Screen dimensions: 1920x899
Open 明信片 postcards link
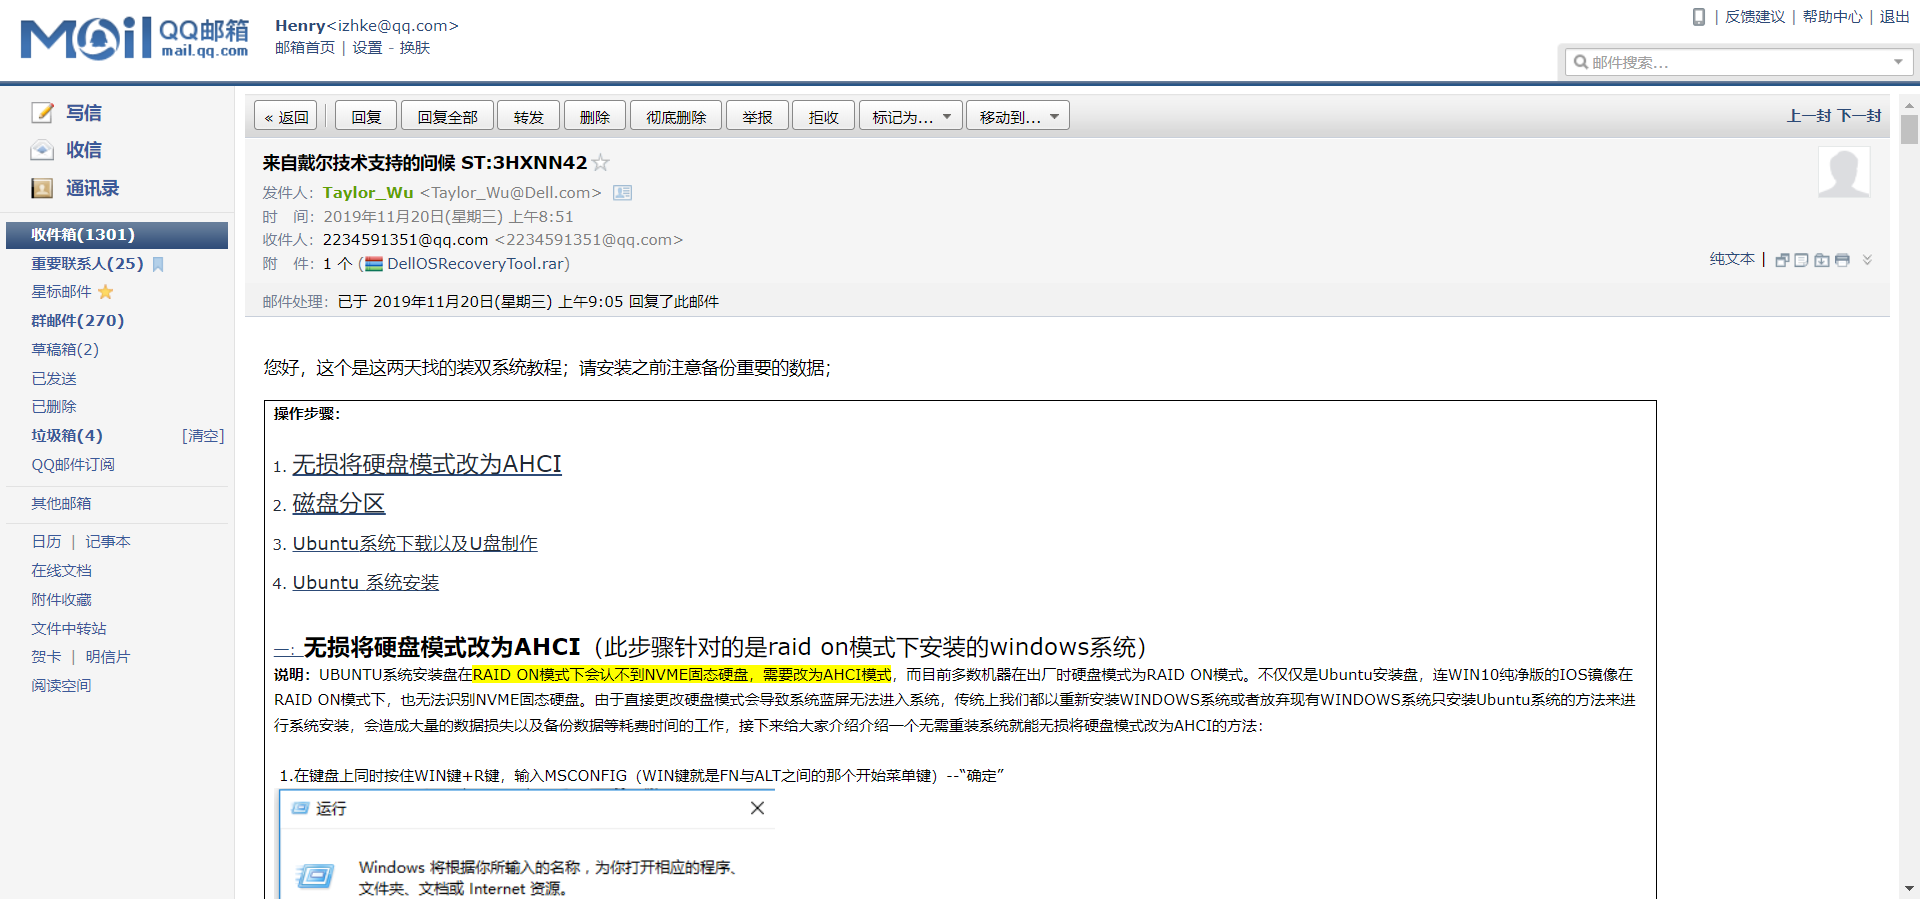(108, 657)
